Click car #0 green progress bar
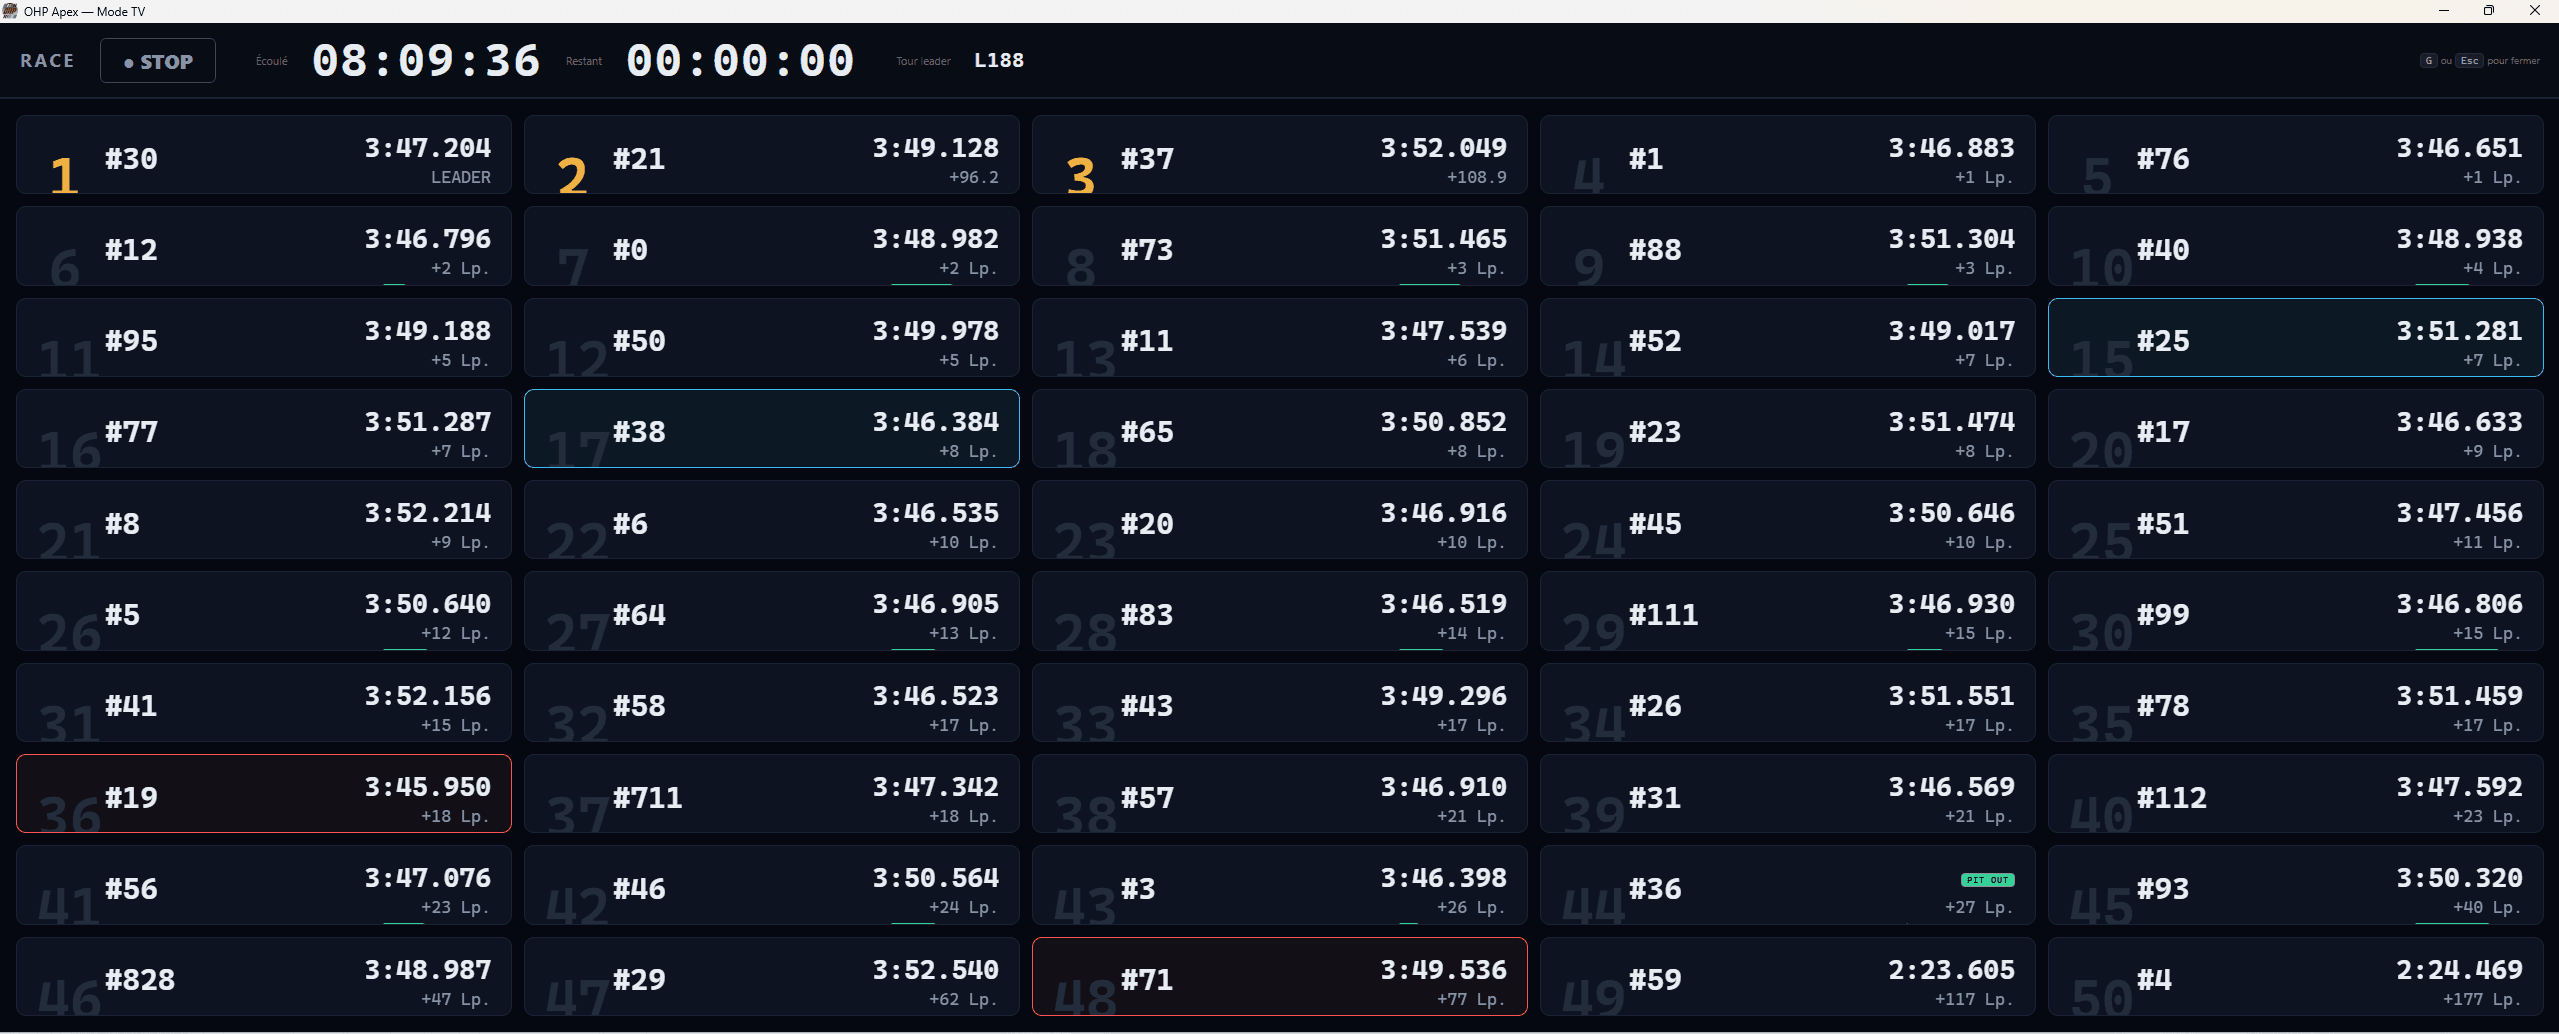 (921, 284)
